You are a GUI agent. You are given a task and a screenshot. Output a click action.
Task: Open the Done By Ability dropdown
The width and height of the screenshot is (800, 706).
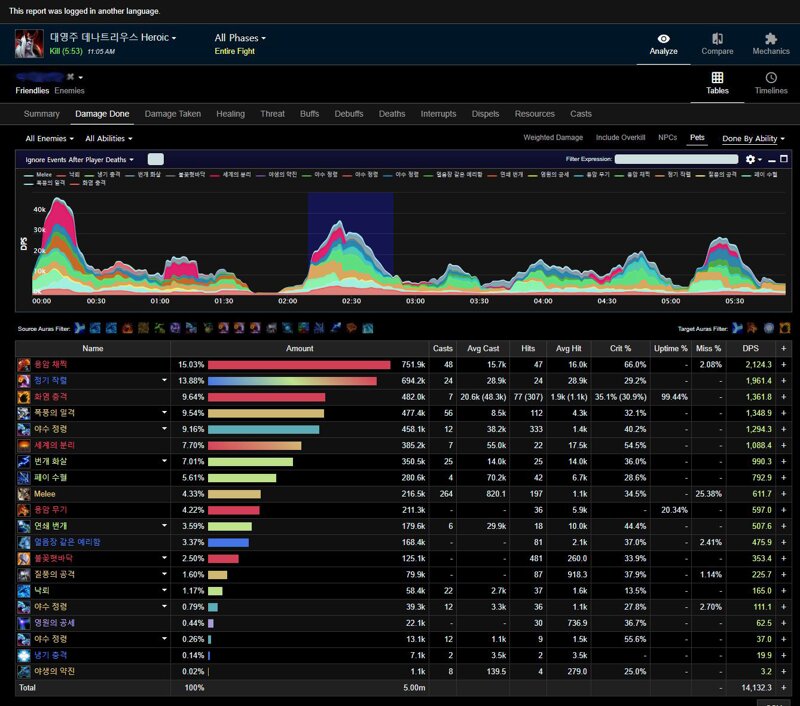[753, 139]
